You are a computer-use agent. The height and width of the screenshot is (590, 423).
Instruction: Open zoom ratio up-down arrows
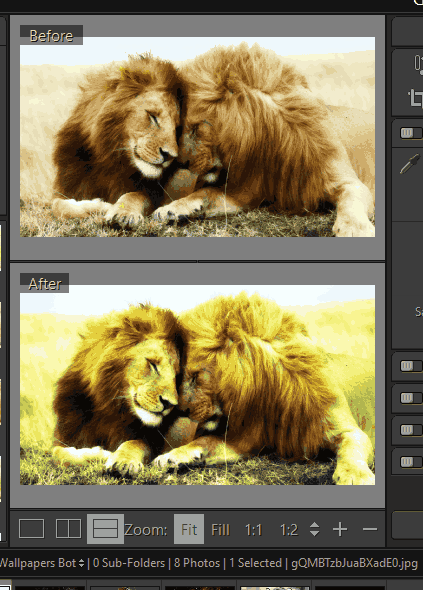pos(315,529)
